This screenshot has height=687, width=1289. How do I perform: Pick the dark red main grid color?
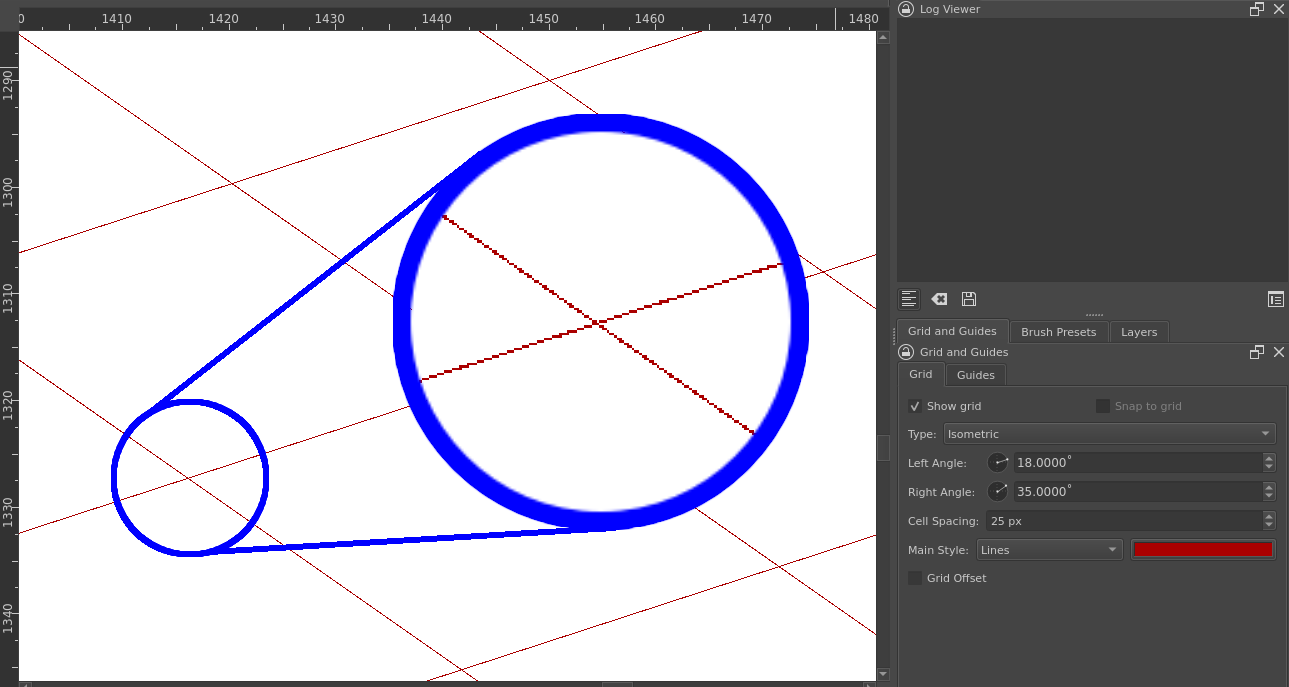(x=1203, y=549)
